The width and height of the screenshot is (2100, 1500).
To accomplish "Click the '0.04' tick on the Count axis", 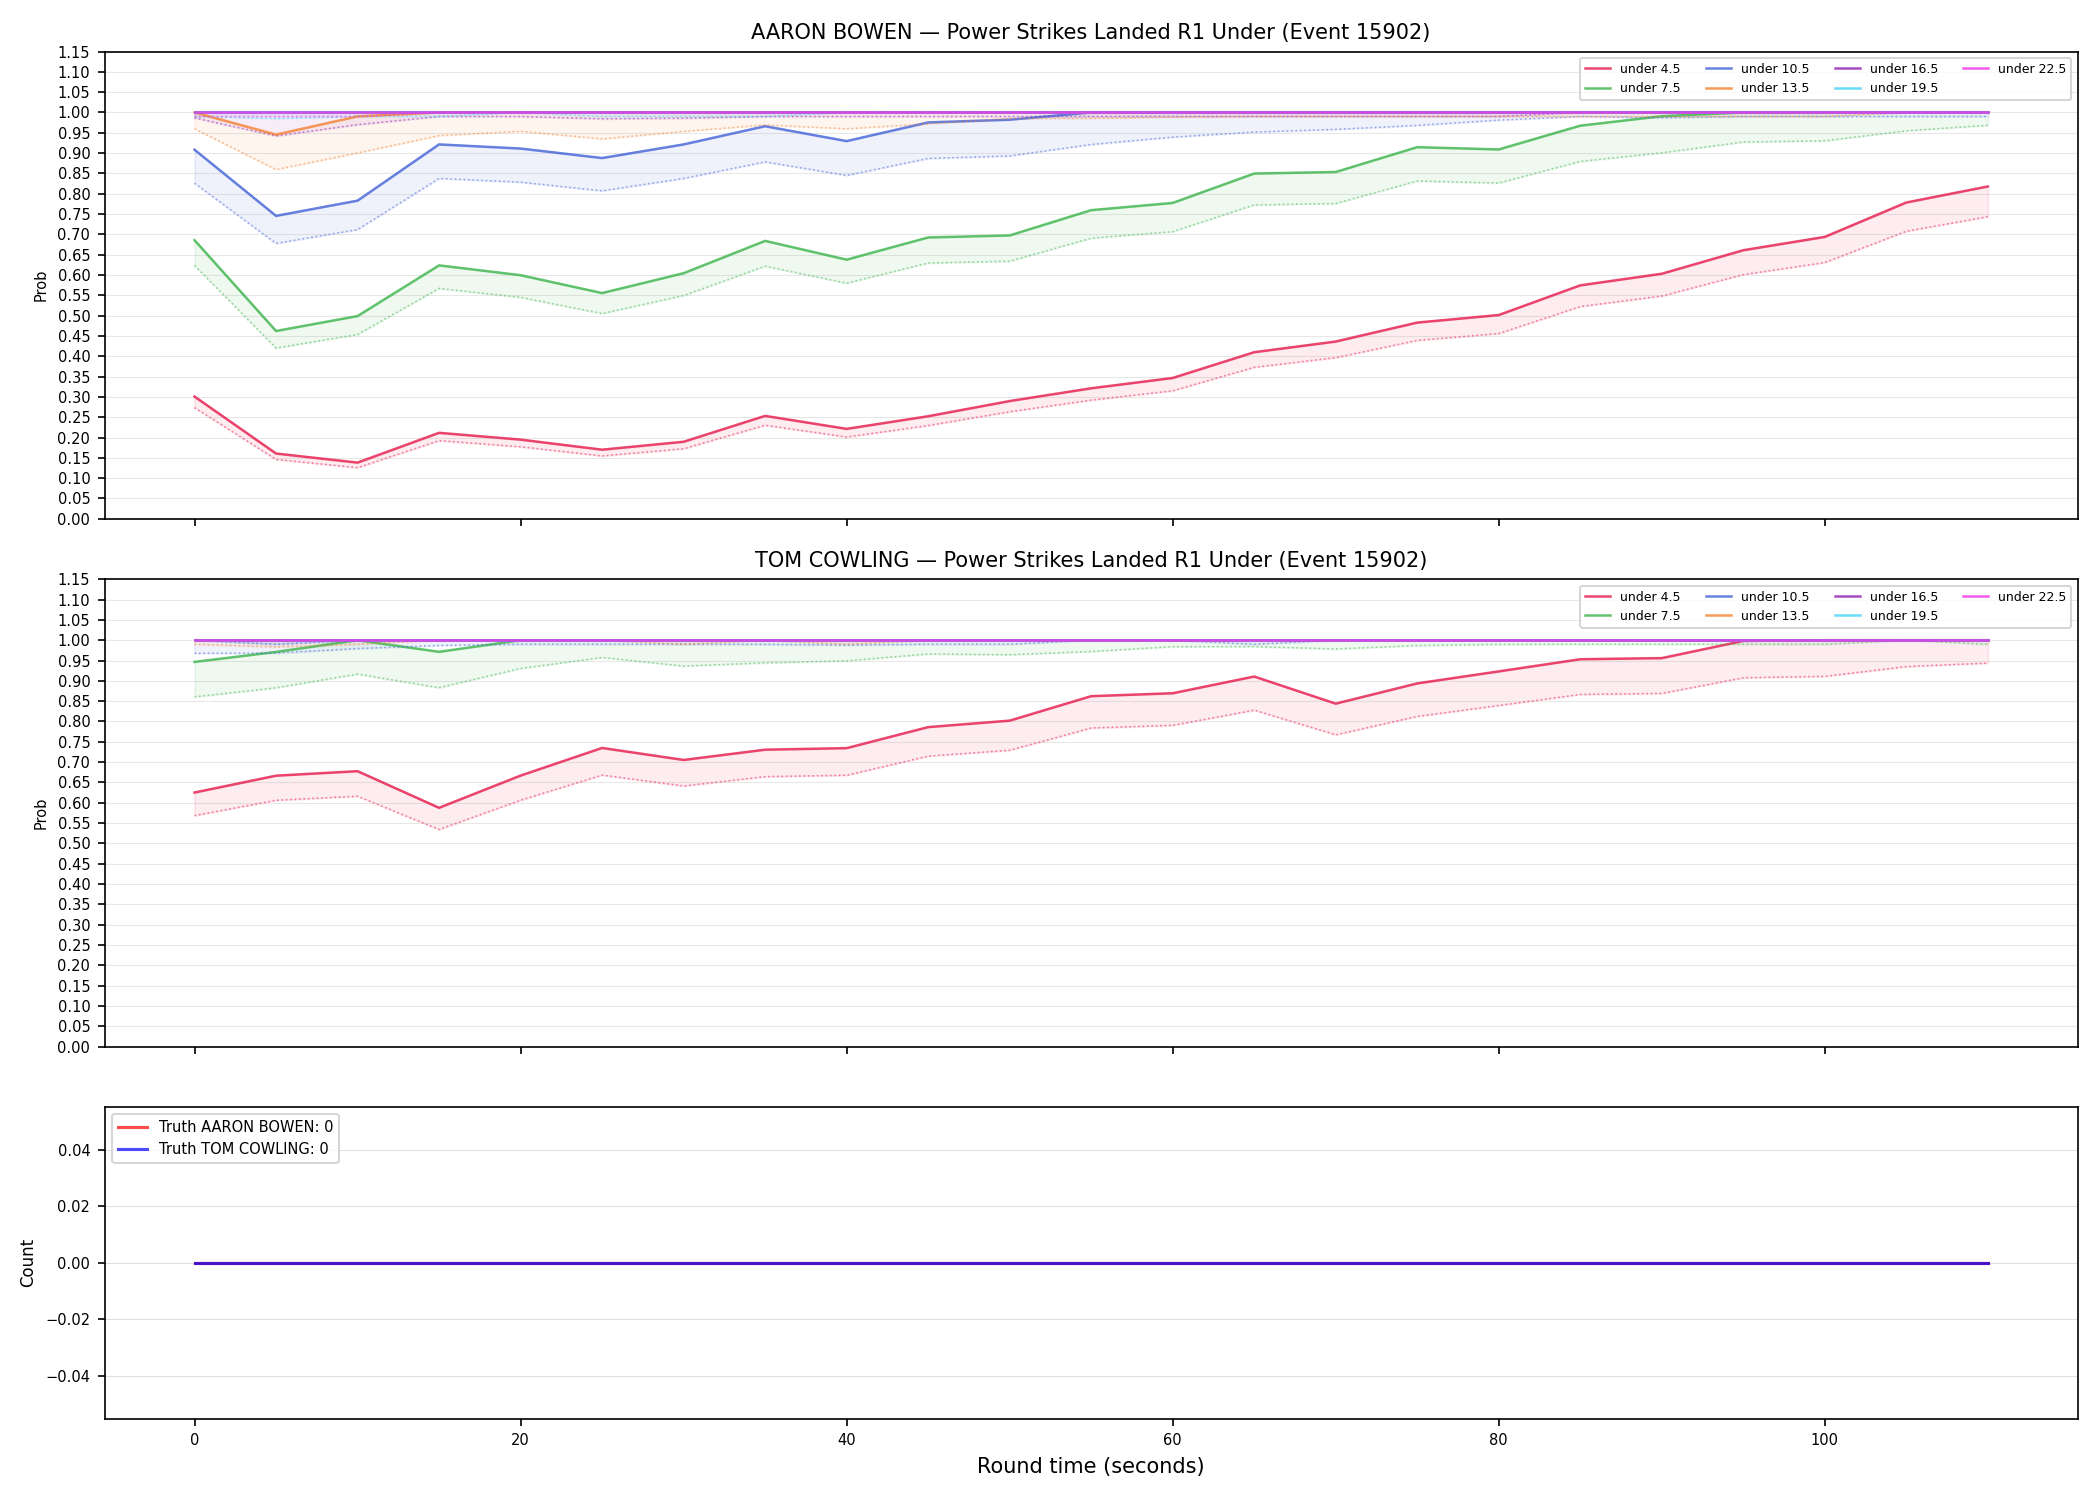I will (74, 1150).
